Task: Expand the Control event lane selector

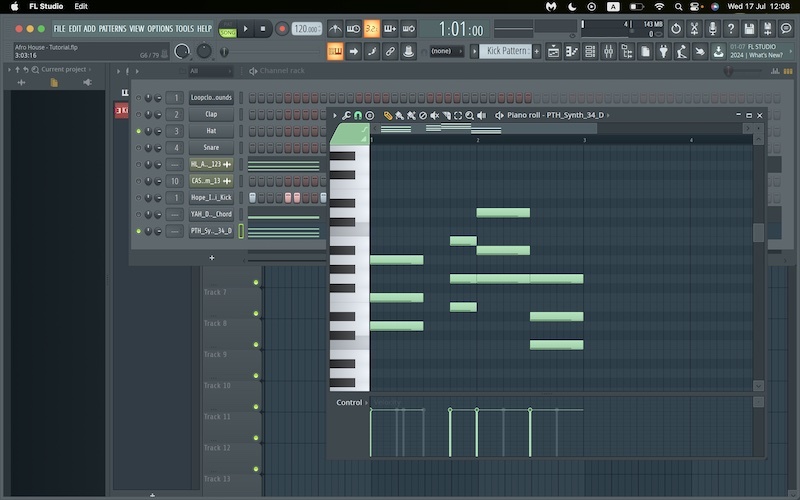Action: [349, 403]
